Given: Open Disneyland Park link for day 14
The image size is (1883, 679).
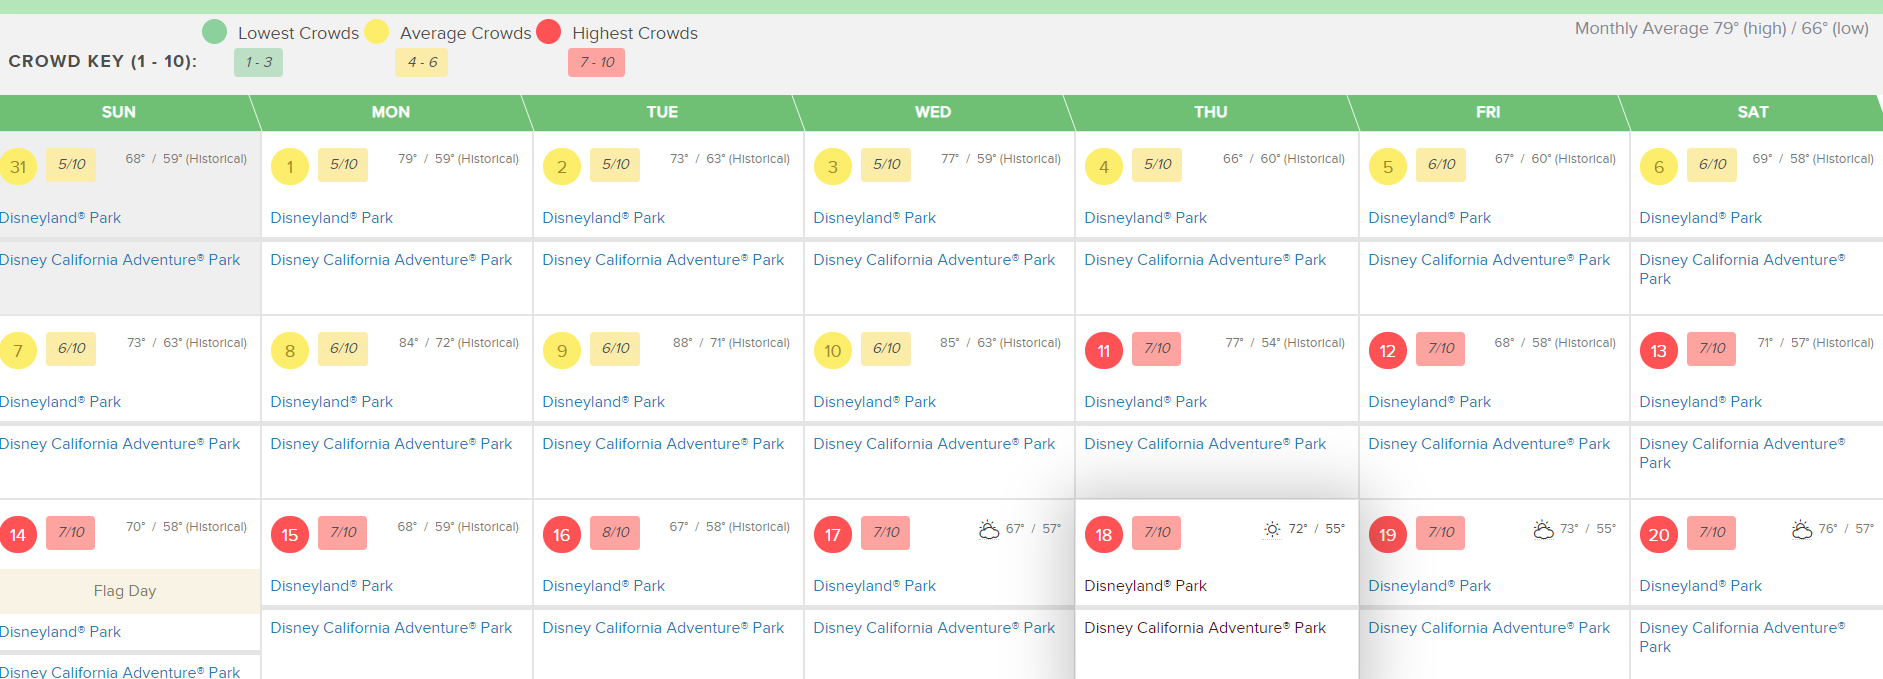Looking at the screenshot, I should pos(60,632).
